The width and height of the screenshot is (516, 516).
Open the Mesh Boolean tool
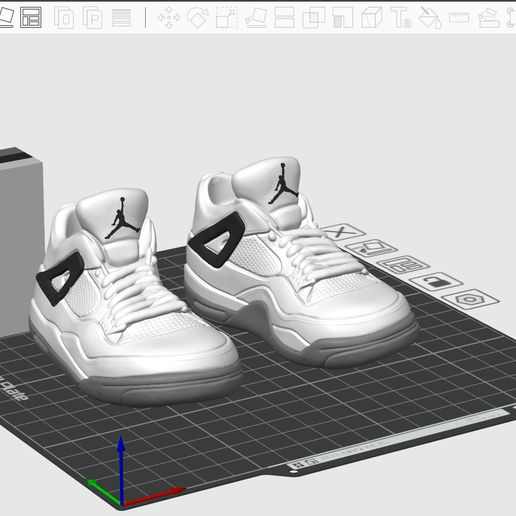313,18
